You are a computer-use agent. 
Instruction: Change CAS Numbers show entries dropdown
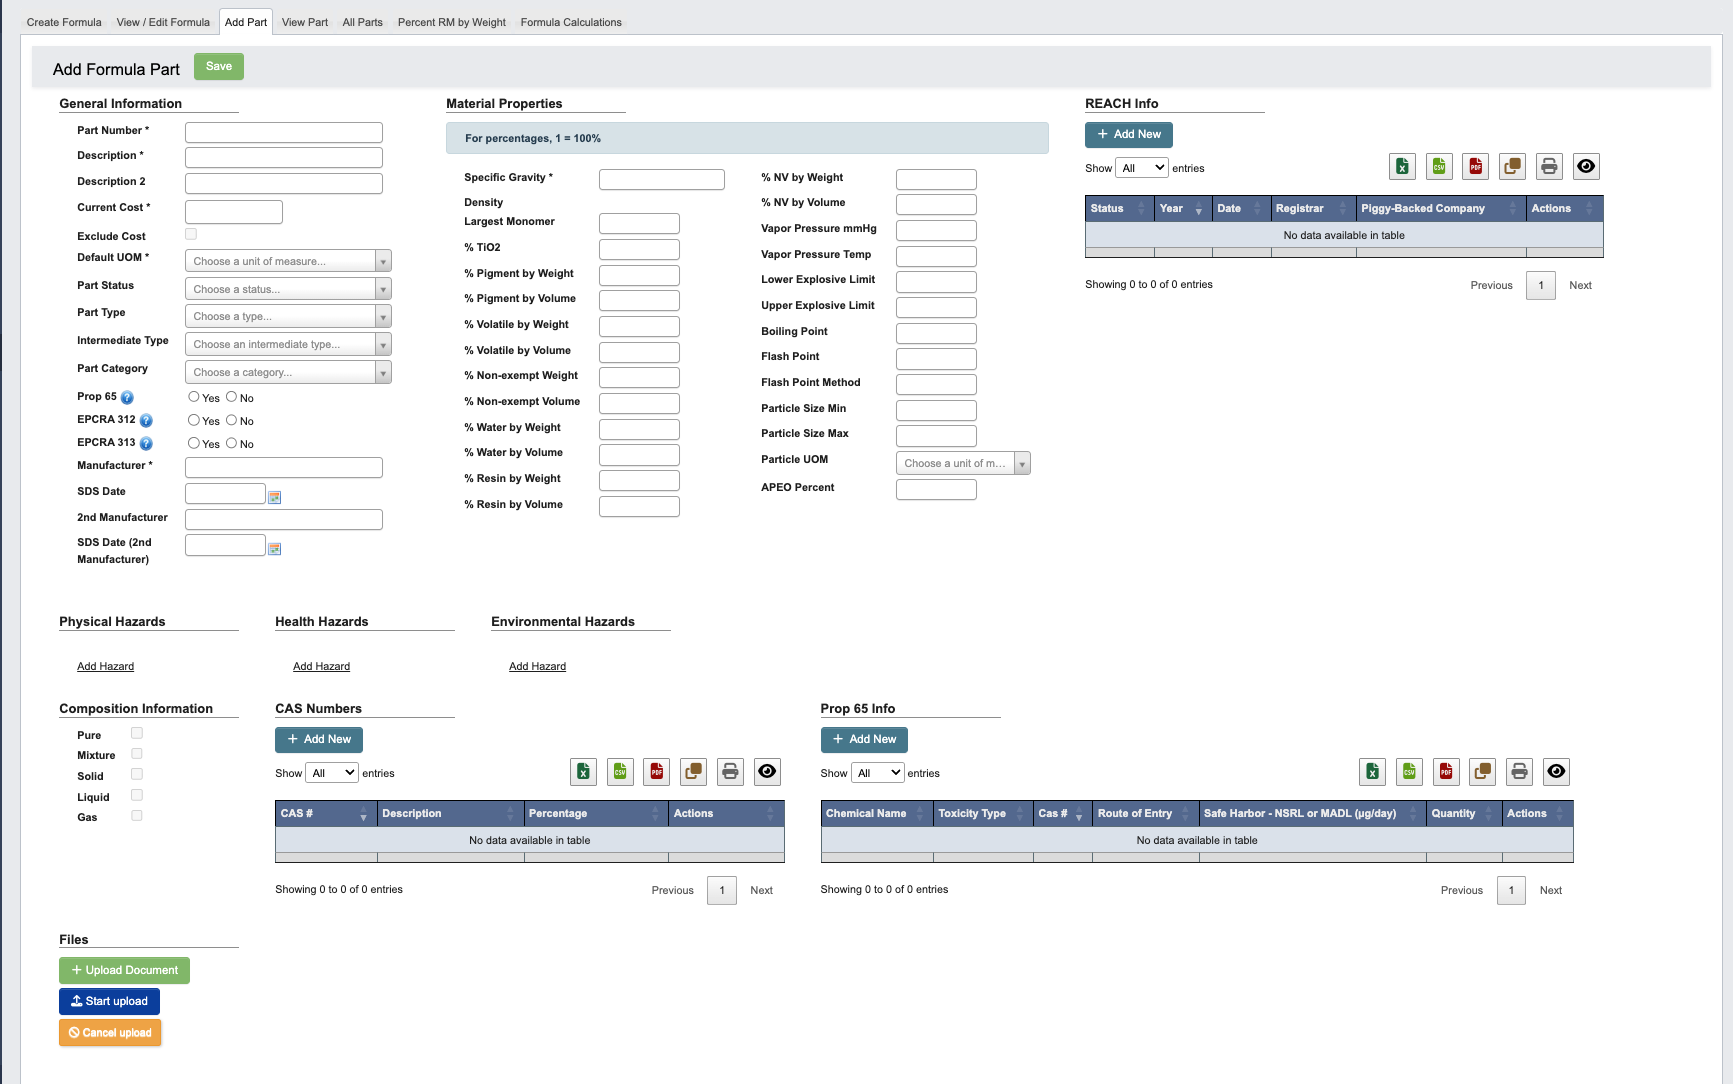(332, 773)
